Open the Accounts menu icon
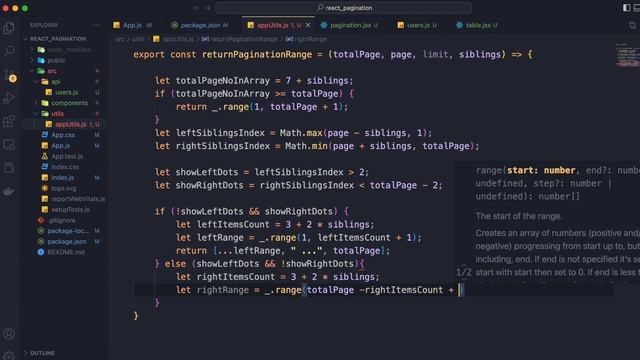The image size is (640, 360). coord(9,334)
